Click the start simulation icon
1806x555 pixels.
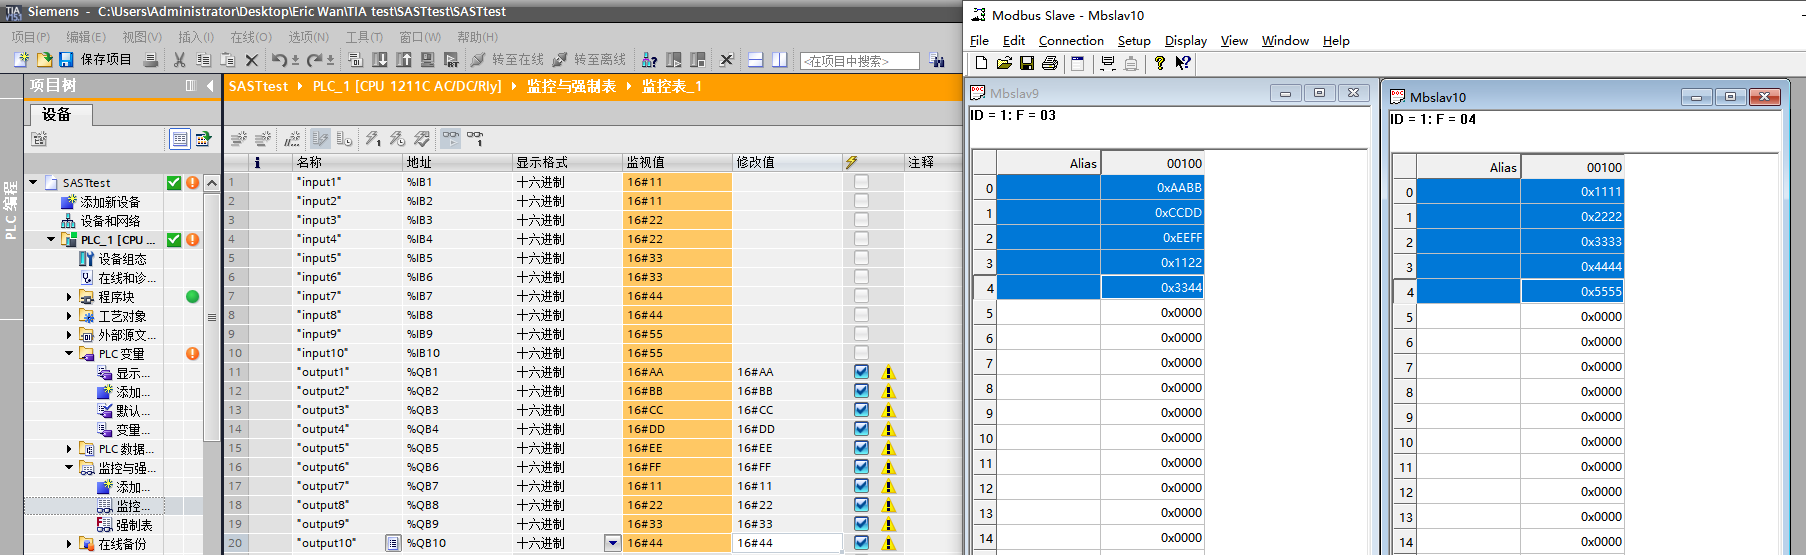tap(427, 60)
